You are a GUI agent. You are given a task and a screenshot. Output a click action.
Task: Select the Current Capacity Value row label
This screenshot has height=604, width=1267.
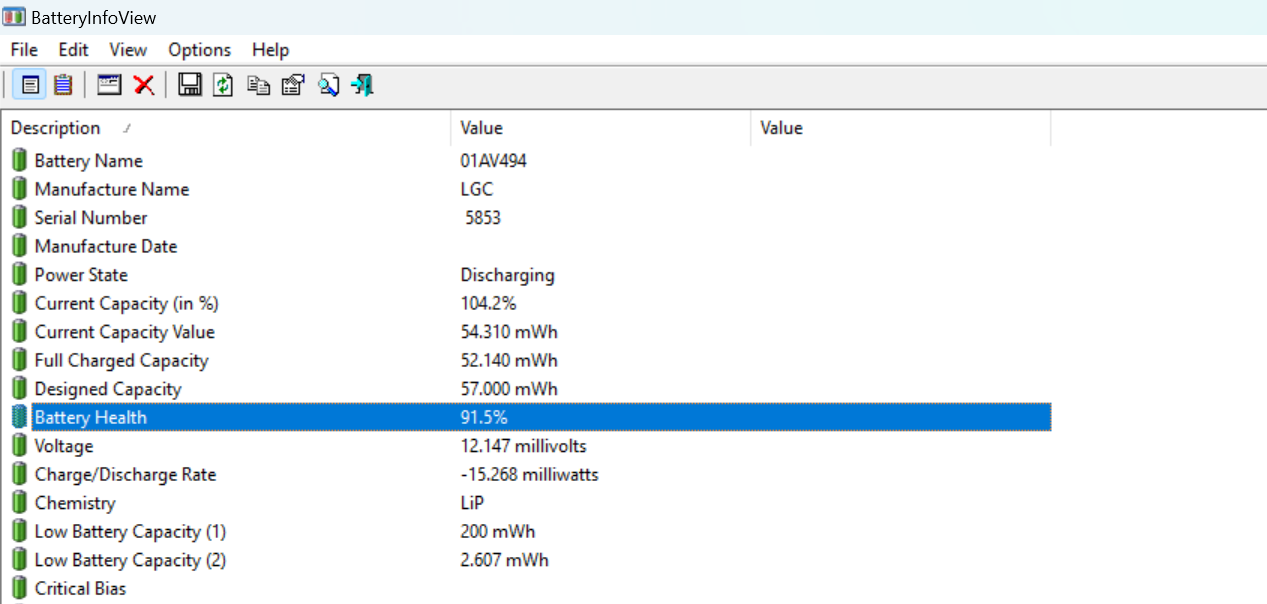point(125,332)
